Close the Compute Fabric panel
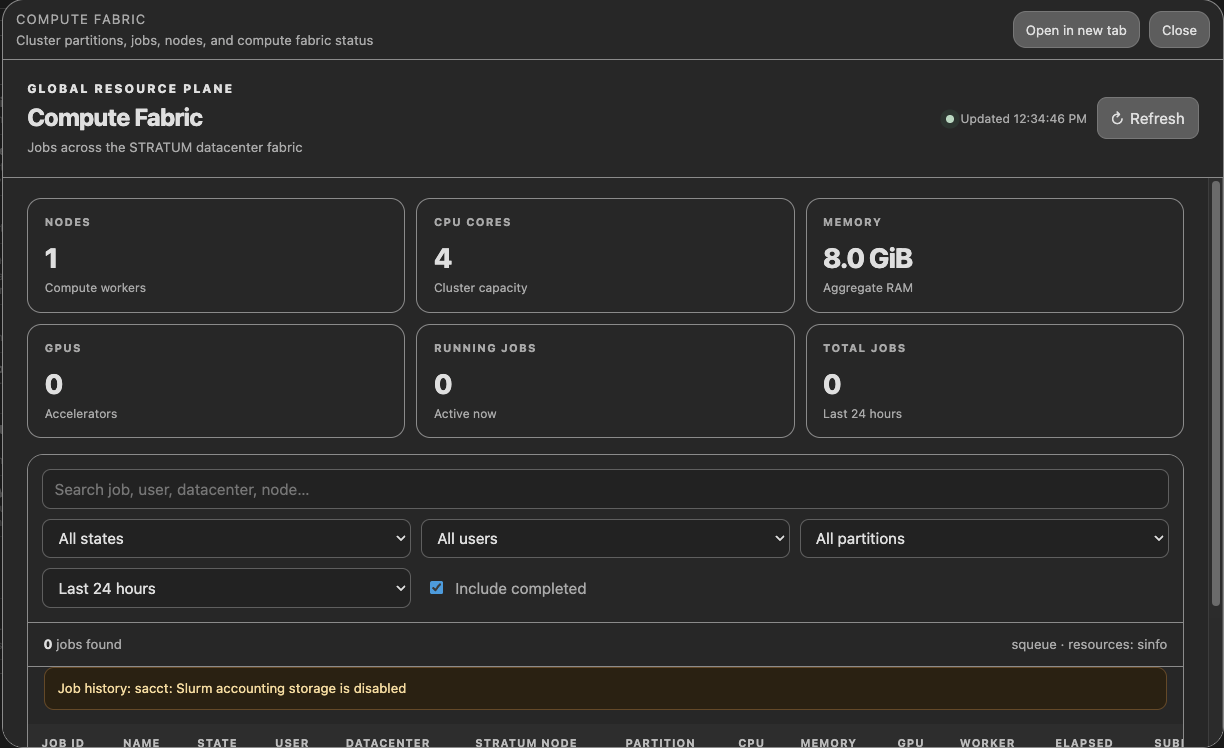The image size is (1224, 748). click(1179, 30)
